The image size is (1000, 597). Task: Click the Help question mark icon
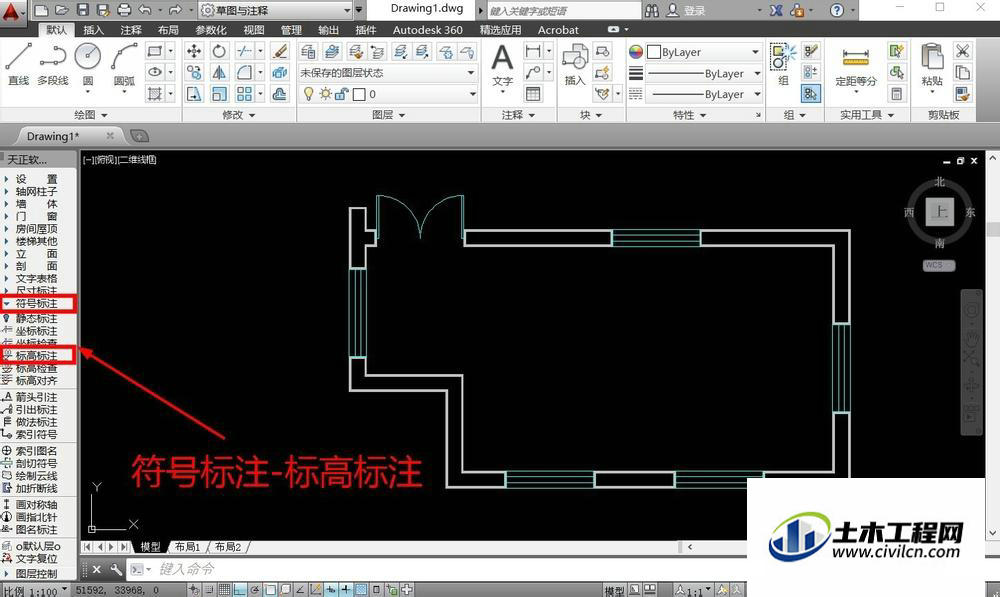[837, 10]
